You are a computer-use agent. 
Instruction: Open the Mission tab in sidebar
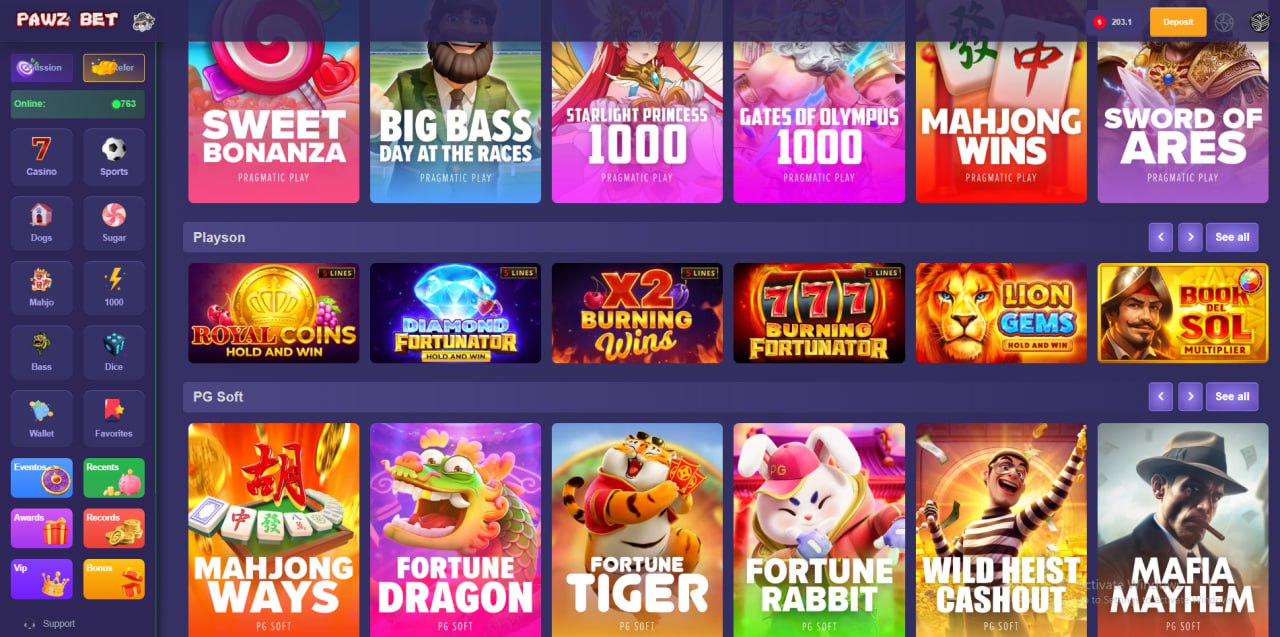(x=42, y=68)
